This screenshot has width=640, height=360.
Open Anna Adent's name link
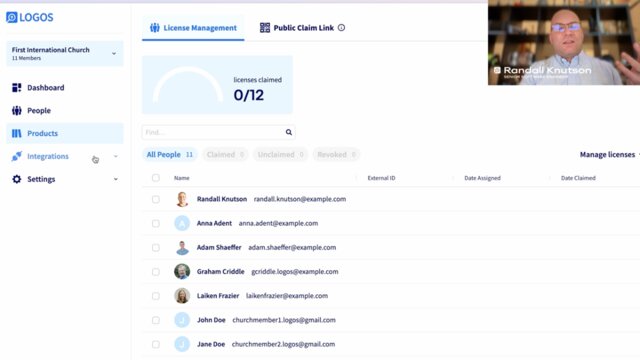point(214,223)
